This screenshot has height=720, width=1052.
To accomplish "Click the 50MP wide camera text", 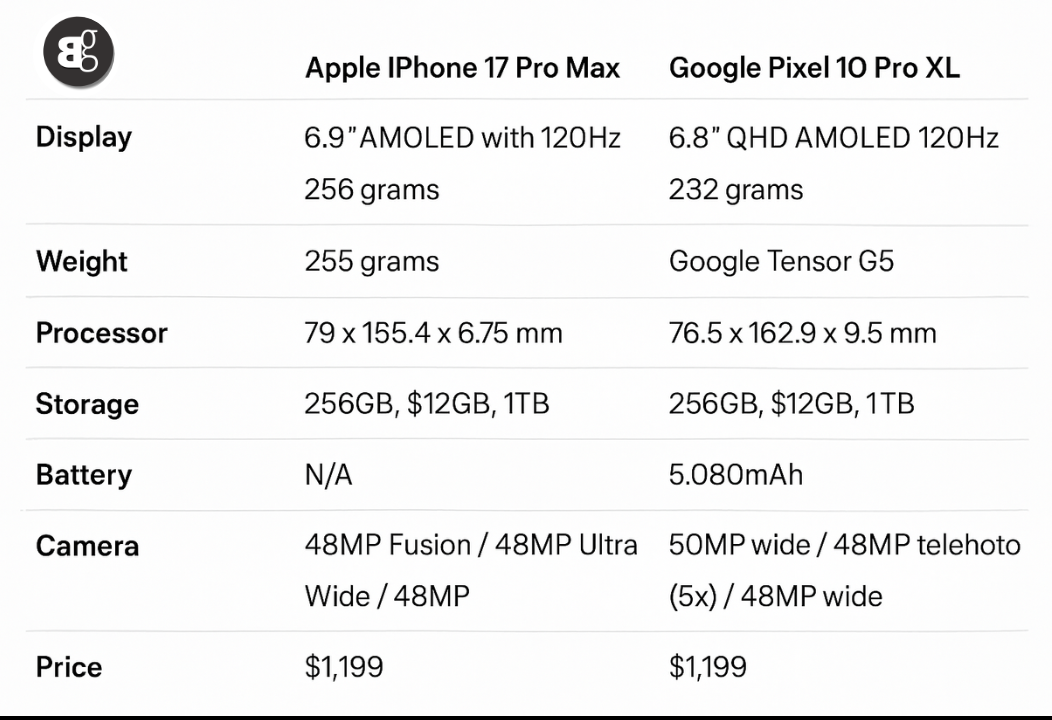I will pos(739,546).
